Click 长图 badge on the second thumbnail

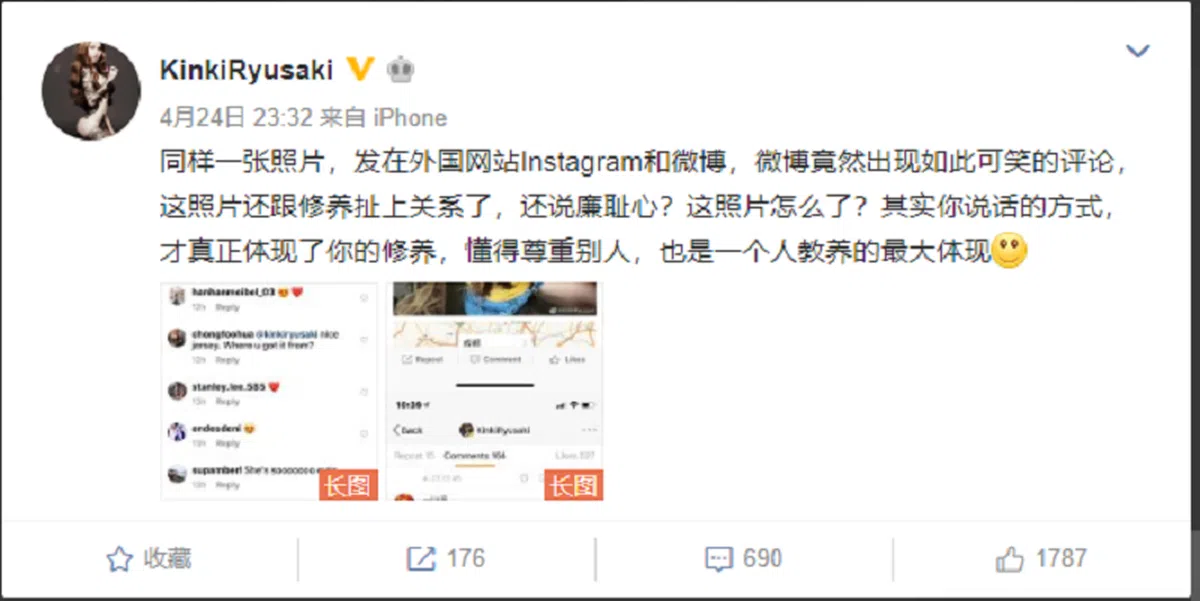[574, 485]
